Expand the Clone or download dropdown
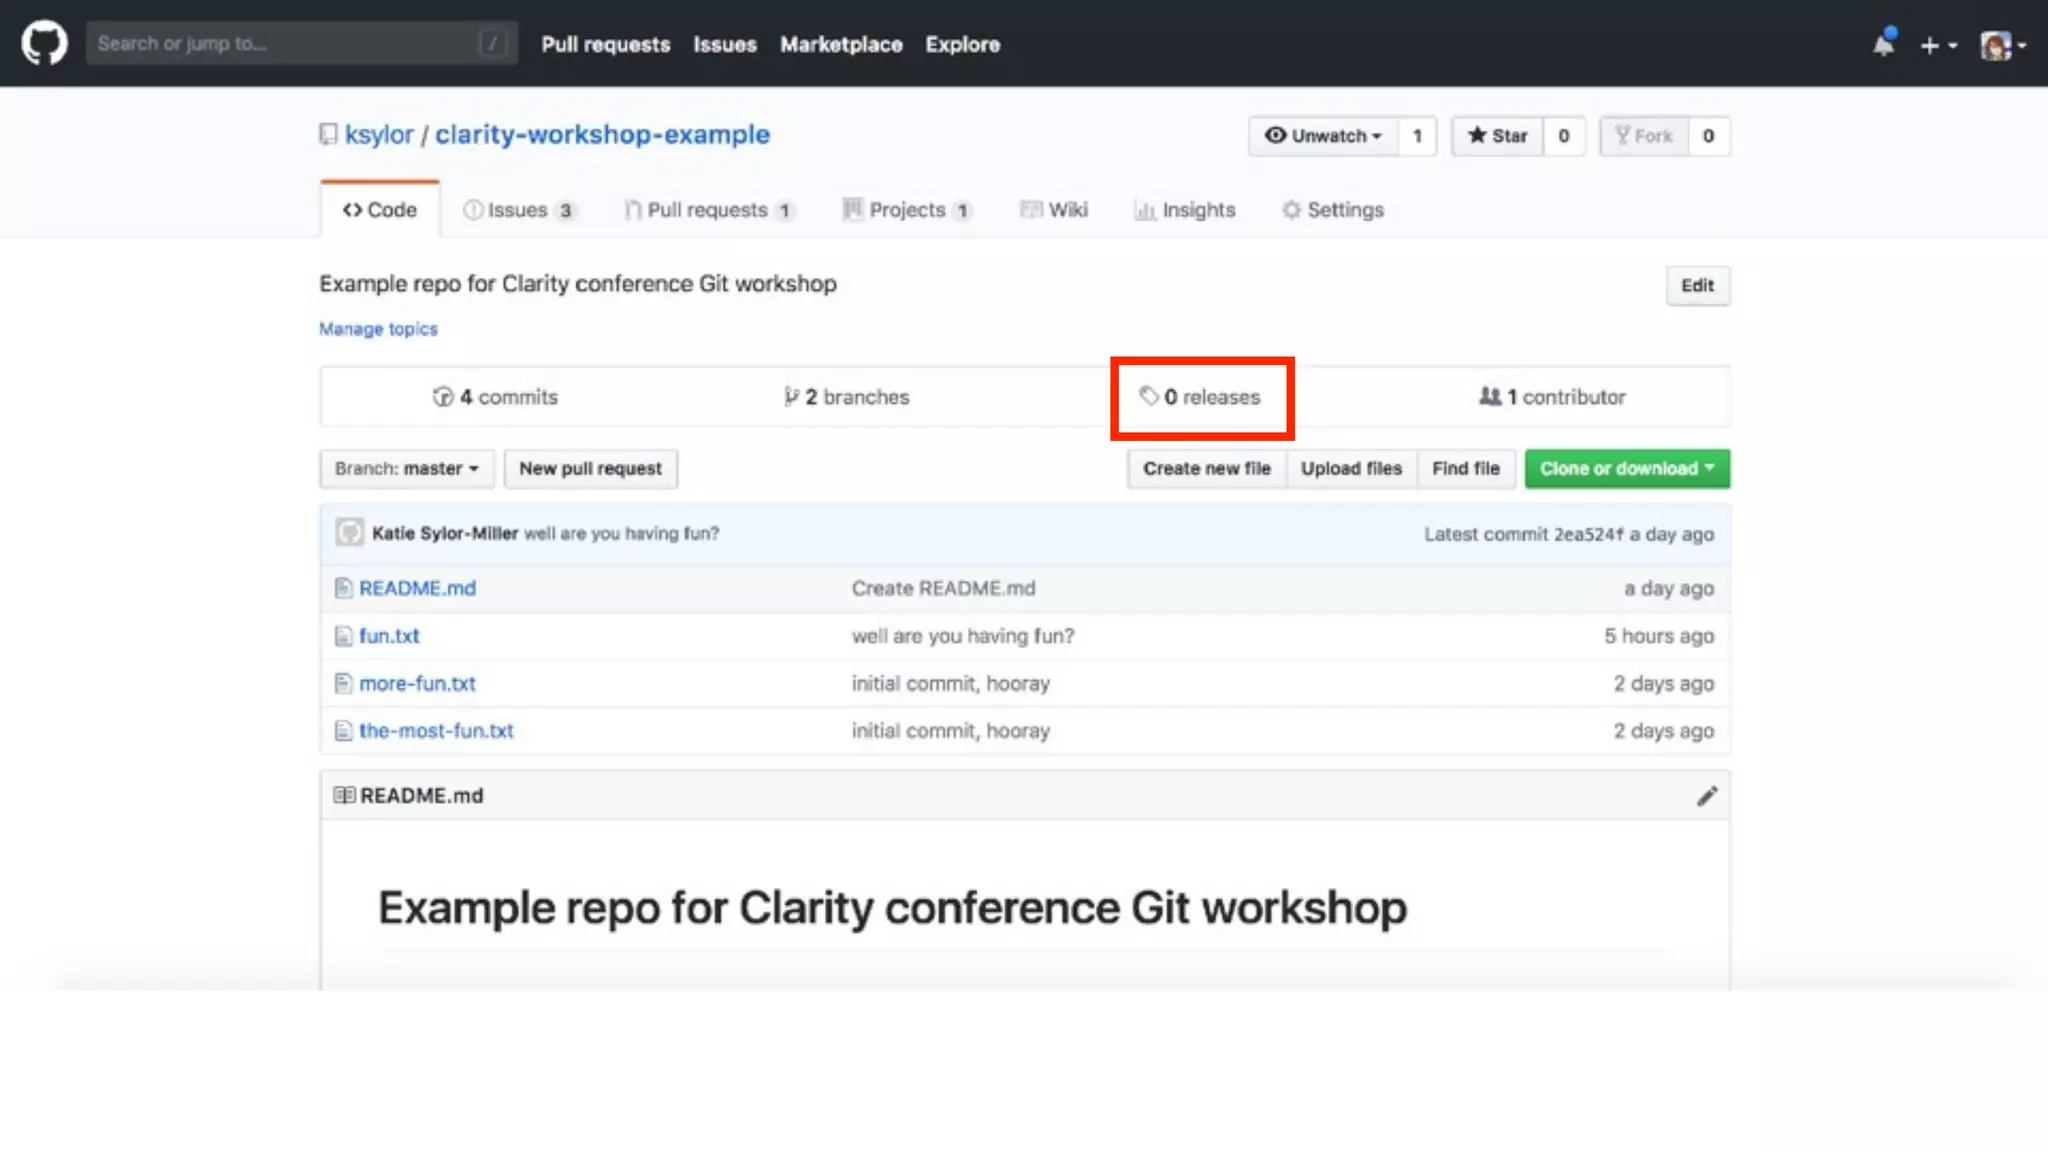The height and width of the screenshot is (1152, 2048). [x=1626, y=469]
